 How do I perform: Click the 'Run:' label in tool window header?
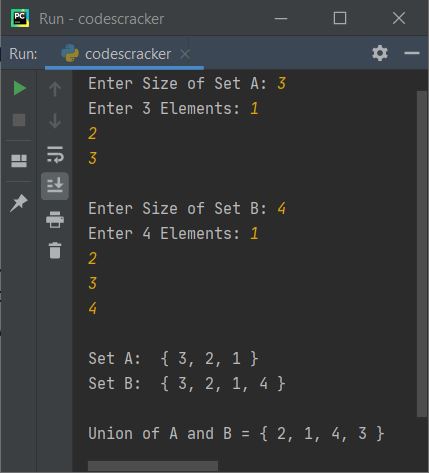(x=23, y=54)
